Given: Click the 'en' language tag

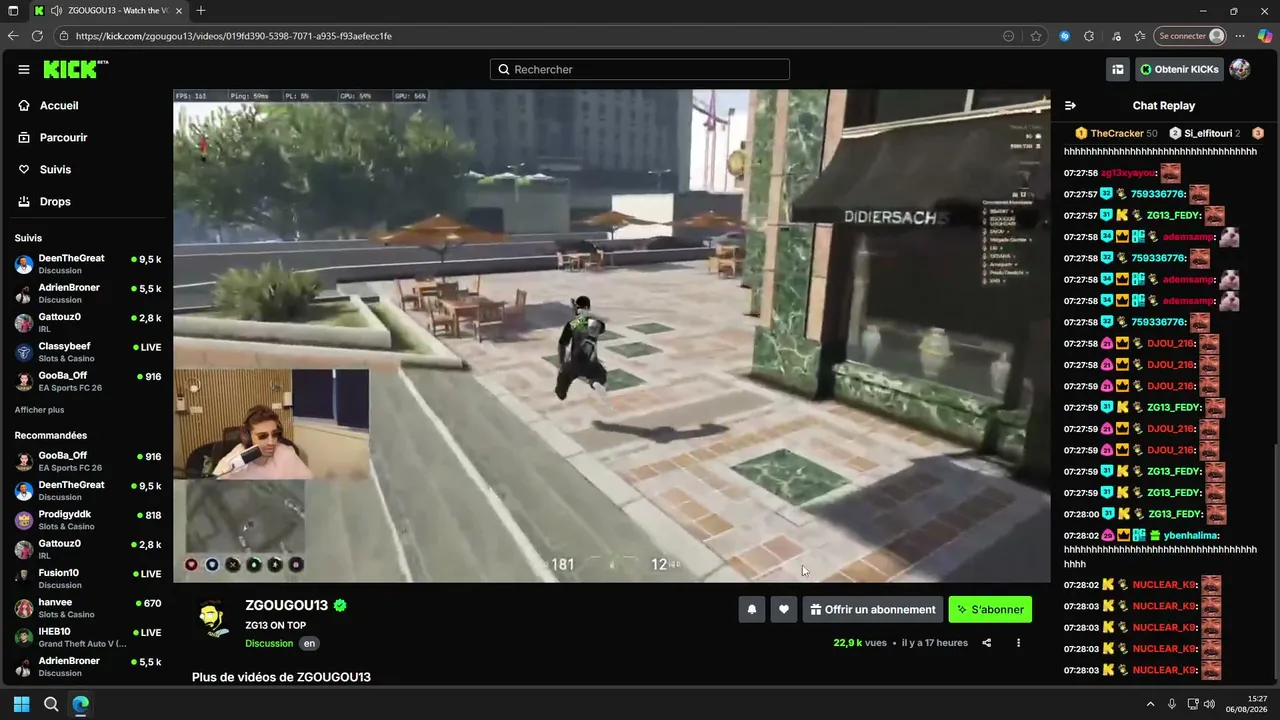Looking at the screenshot, I should 309,643.
